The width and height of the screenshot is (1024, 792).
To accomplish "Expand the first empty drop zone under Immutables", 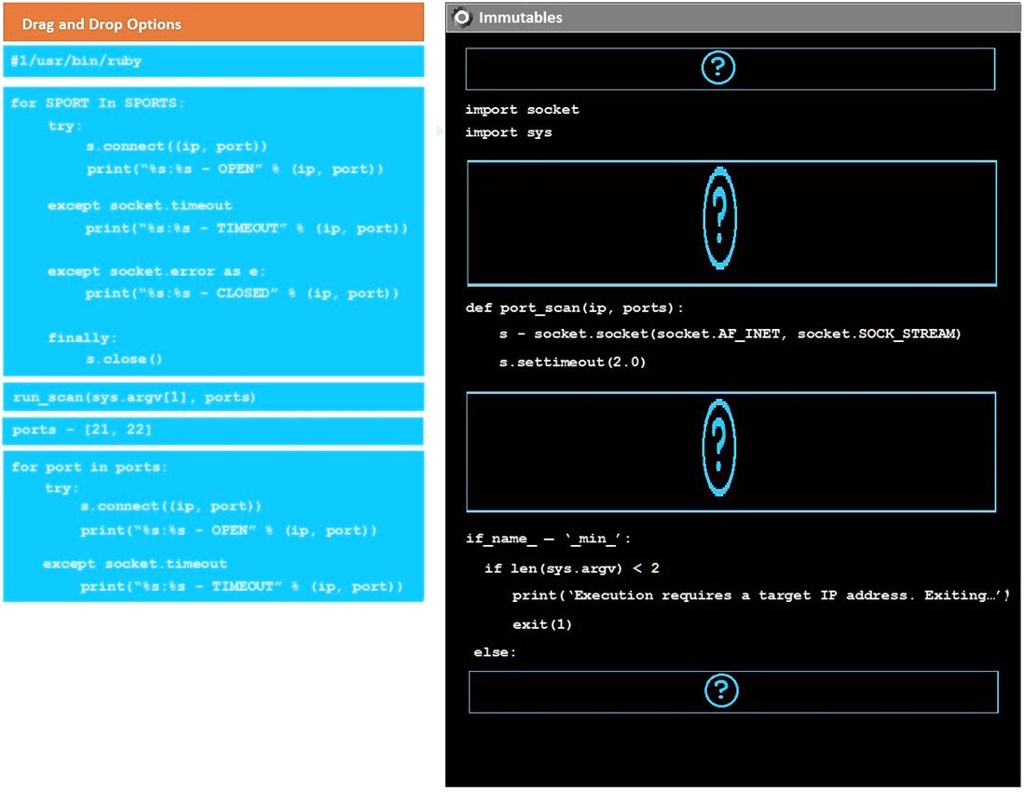I will (729, 67).
